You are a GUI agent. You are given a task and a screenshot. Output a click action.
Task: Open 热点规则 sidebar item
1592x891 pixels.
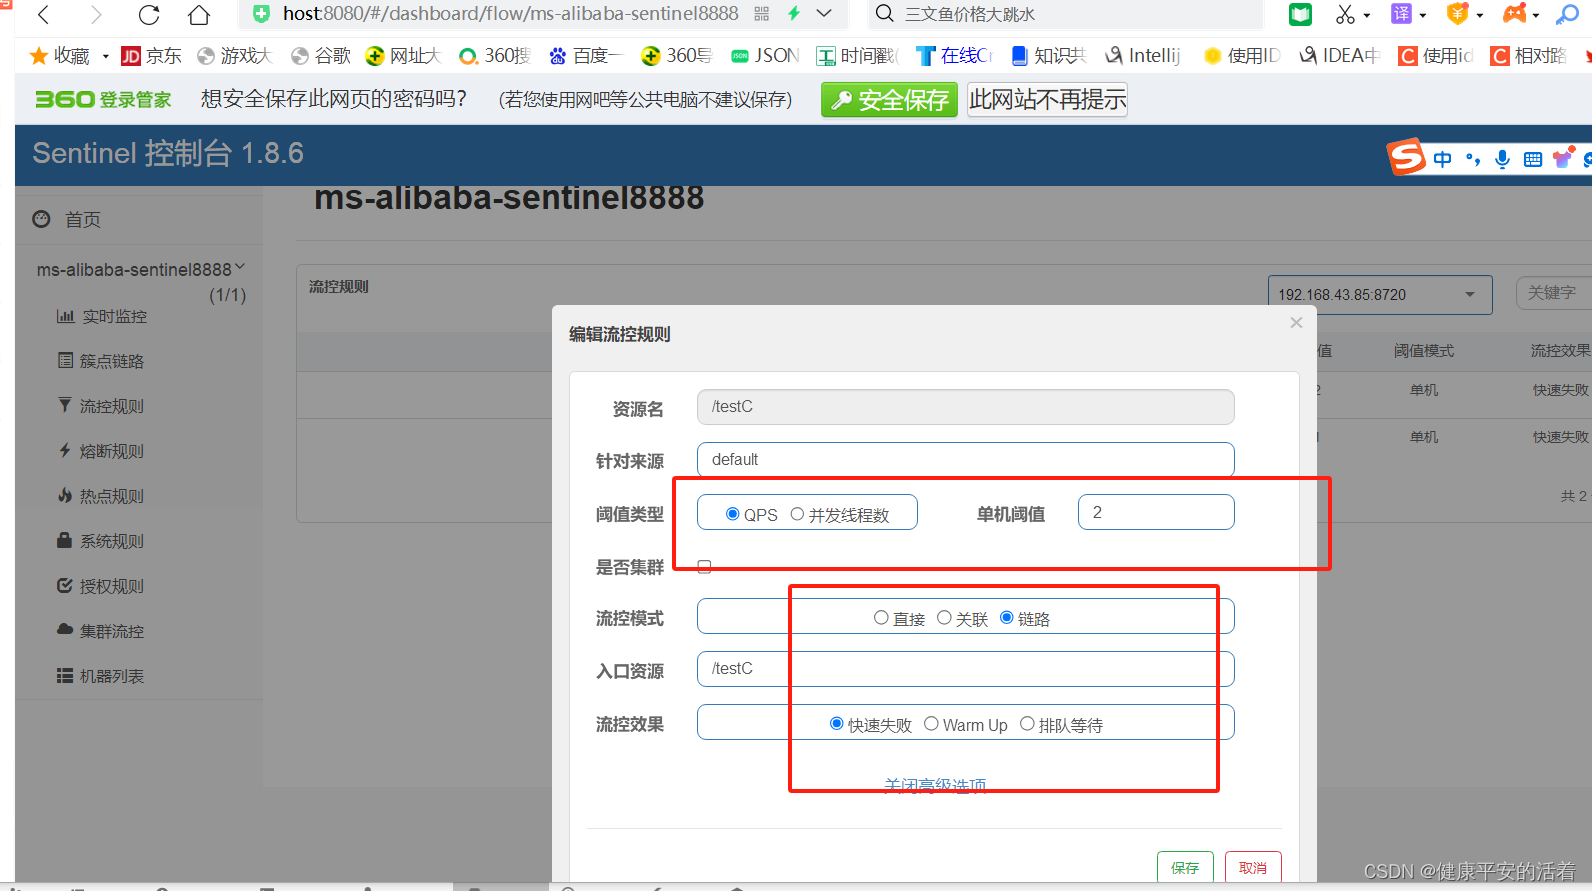coord(101,496)
